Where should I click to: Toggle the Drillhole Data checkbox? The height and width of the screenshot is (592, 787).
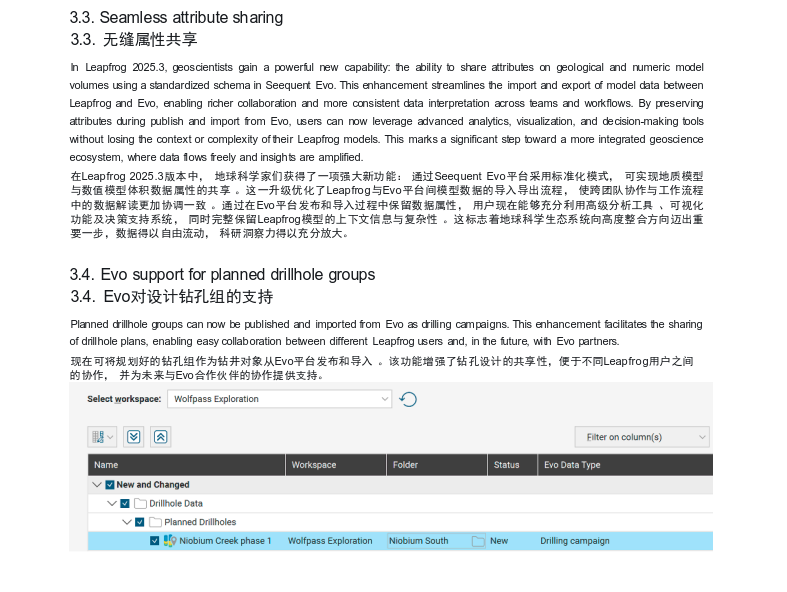tap(125, 504)
